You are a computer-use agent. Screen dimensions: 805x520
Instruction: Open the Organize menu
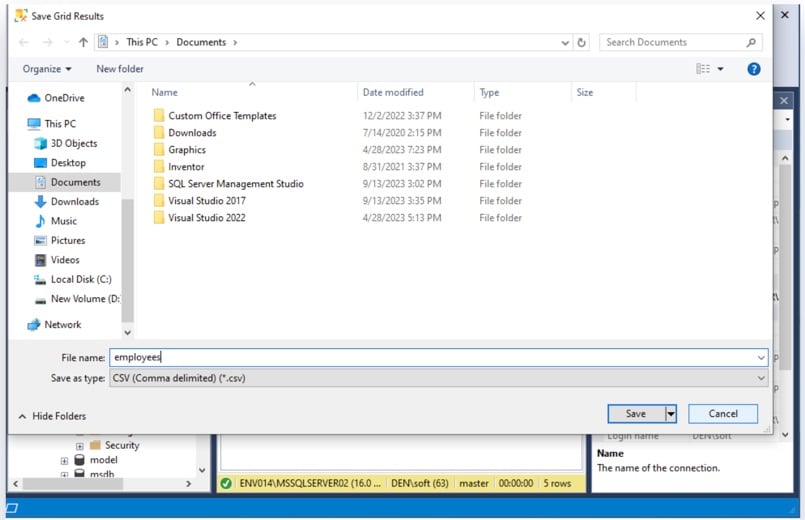47,69
